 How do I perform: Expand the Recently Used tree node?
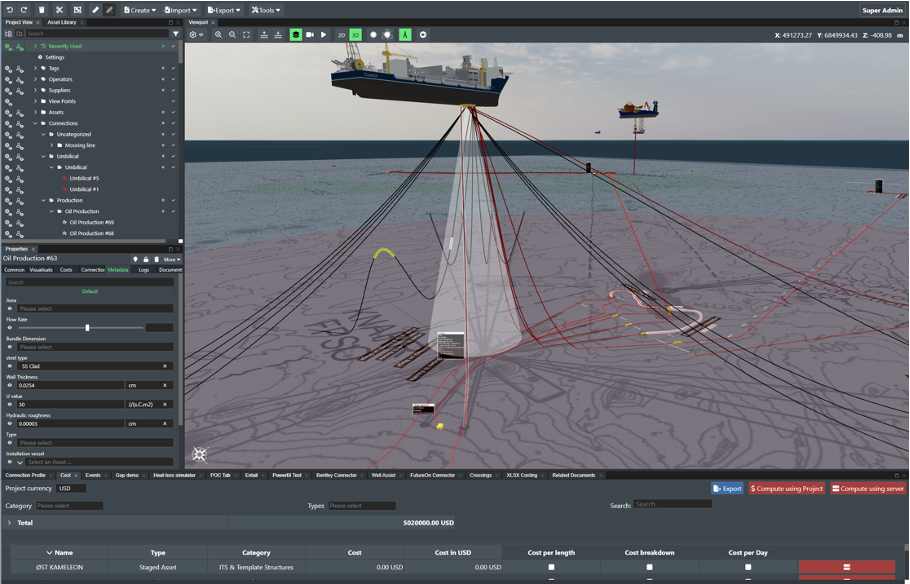tap(35, 46)
